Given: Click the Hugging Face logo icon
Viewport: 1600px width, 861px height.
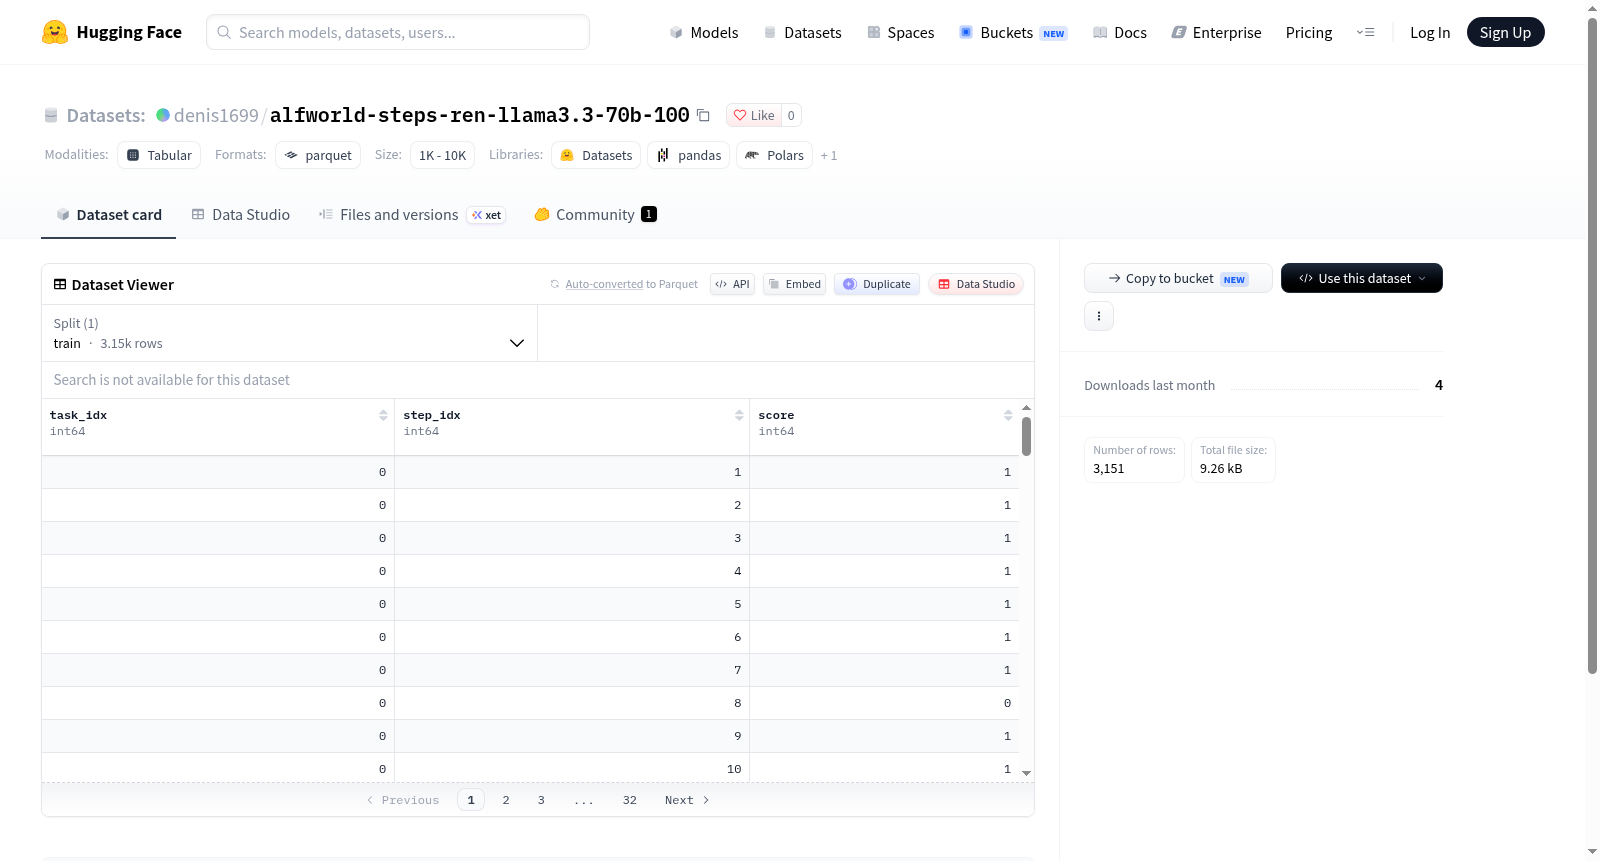Looking at the screenshot, I should coord(55,32).
